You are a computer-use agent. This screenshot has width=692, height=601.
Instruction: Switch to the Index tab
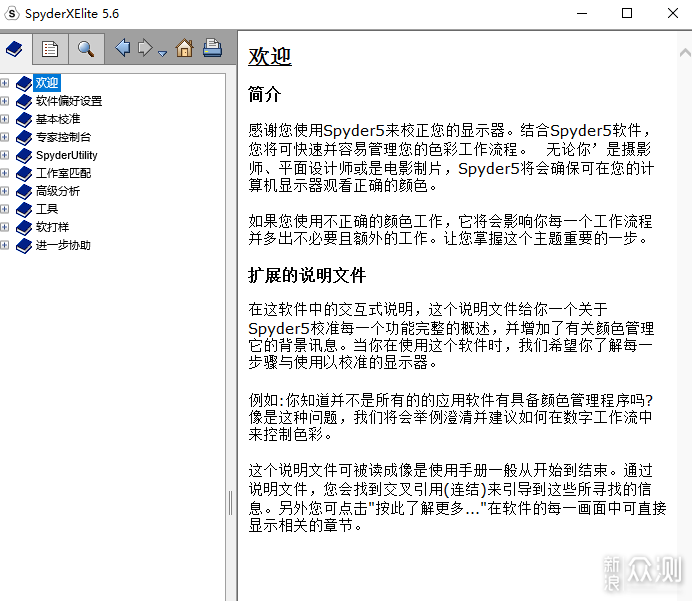(50, 49)
